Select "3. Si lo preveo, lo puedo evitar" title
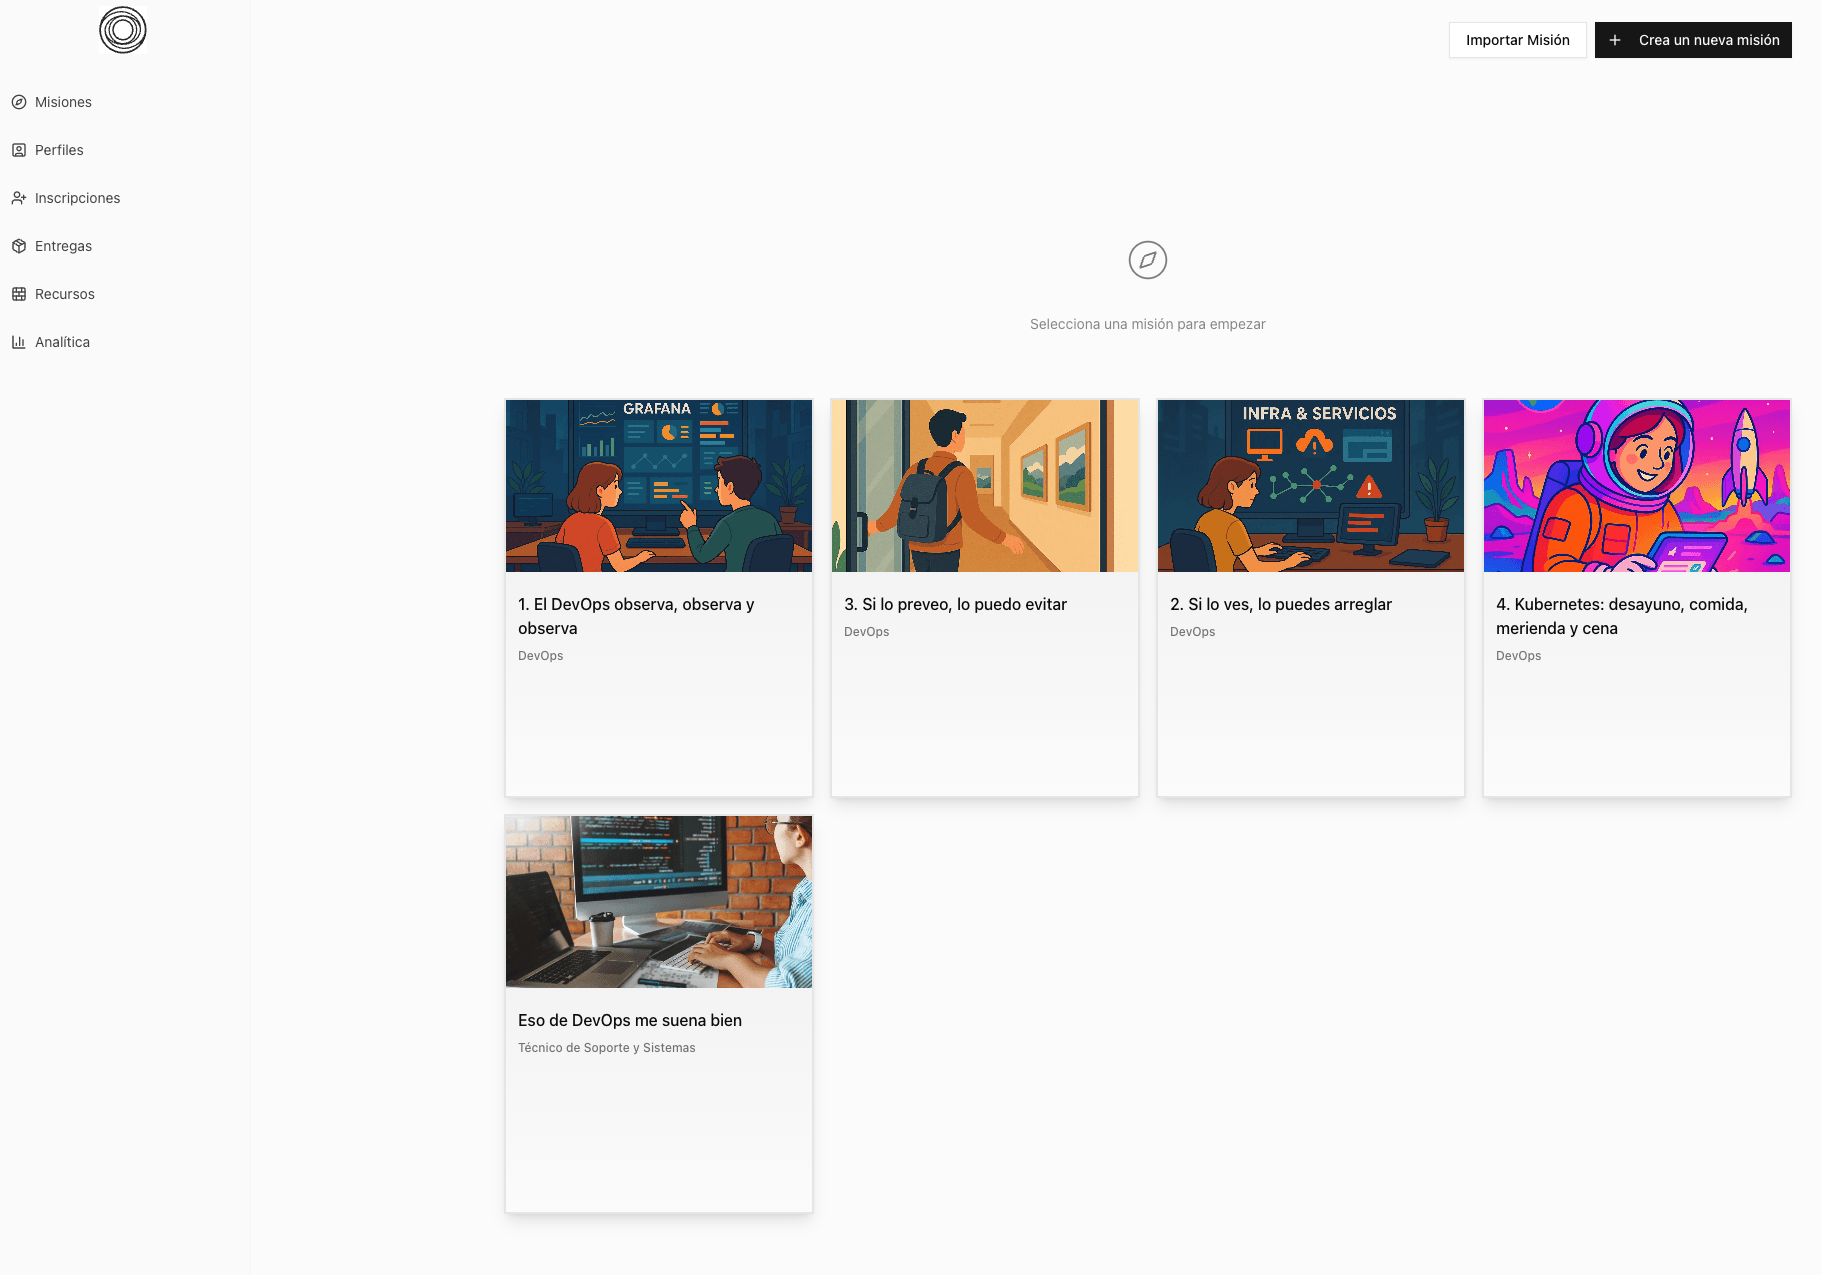The width and height of the screenshot is (1821, 1275). (x=955, y=604)
